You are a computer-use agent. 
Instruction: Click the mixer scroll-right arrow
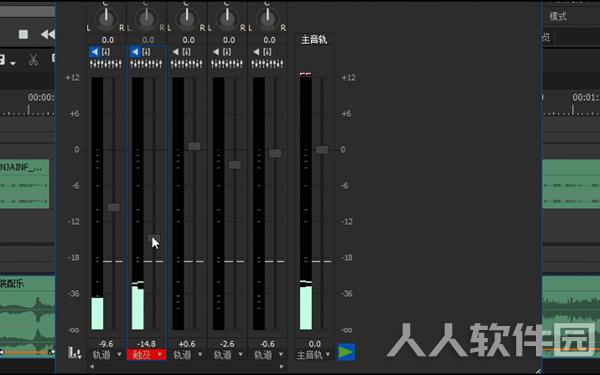[x=282, y=367]
